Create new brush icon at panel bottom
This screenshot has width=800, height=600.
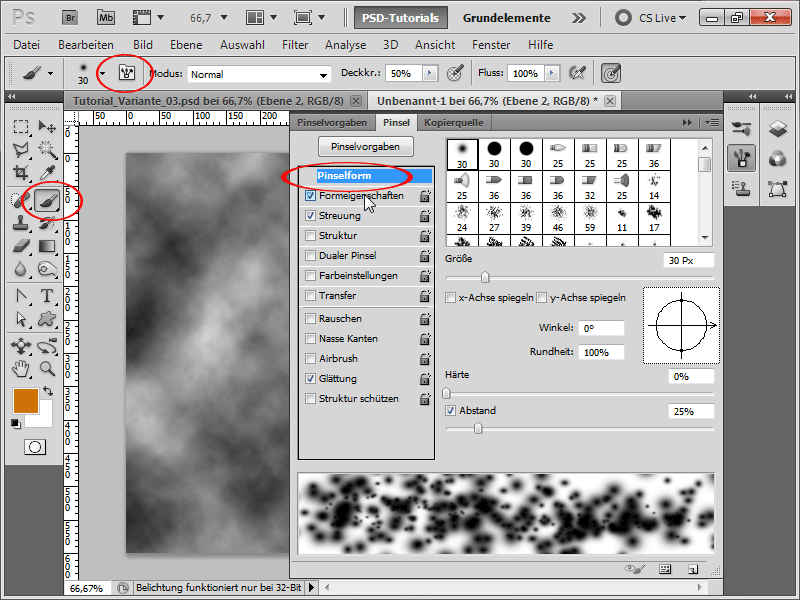[693, 569]
